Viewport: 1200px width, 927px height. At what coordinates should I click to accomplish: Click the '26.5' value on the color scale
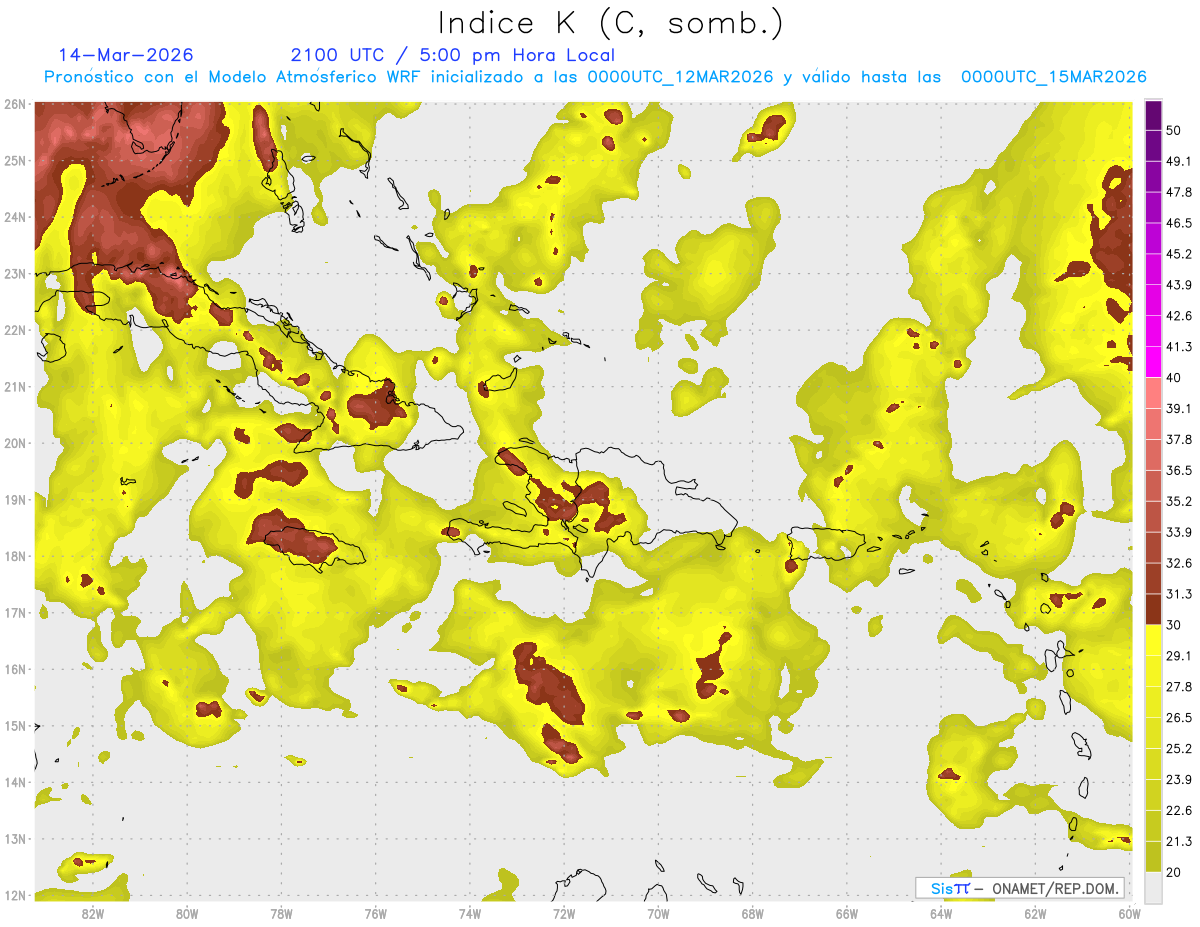click(x=1179, y=718)
